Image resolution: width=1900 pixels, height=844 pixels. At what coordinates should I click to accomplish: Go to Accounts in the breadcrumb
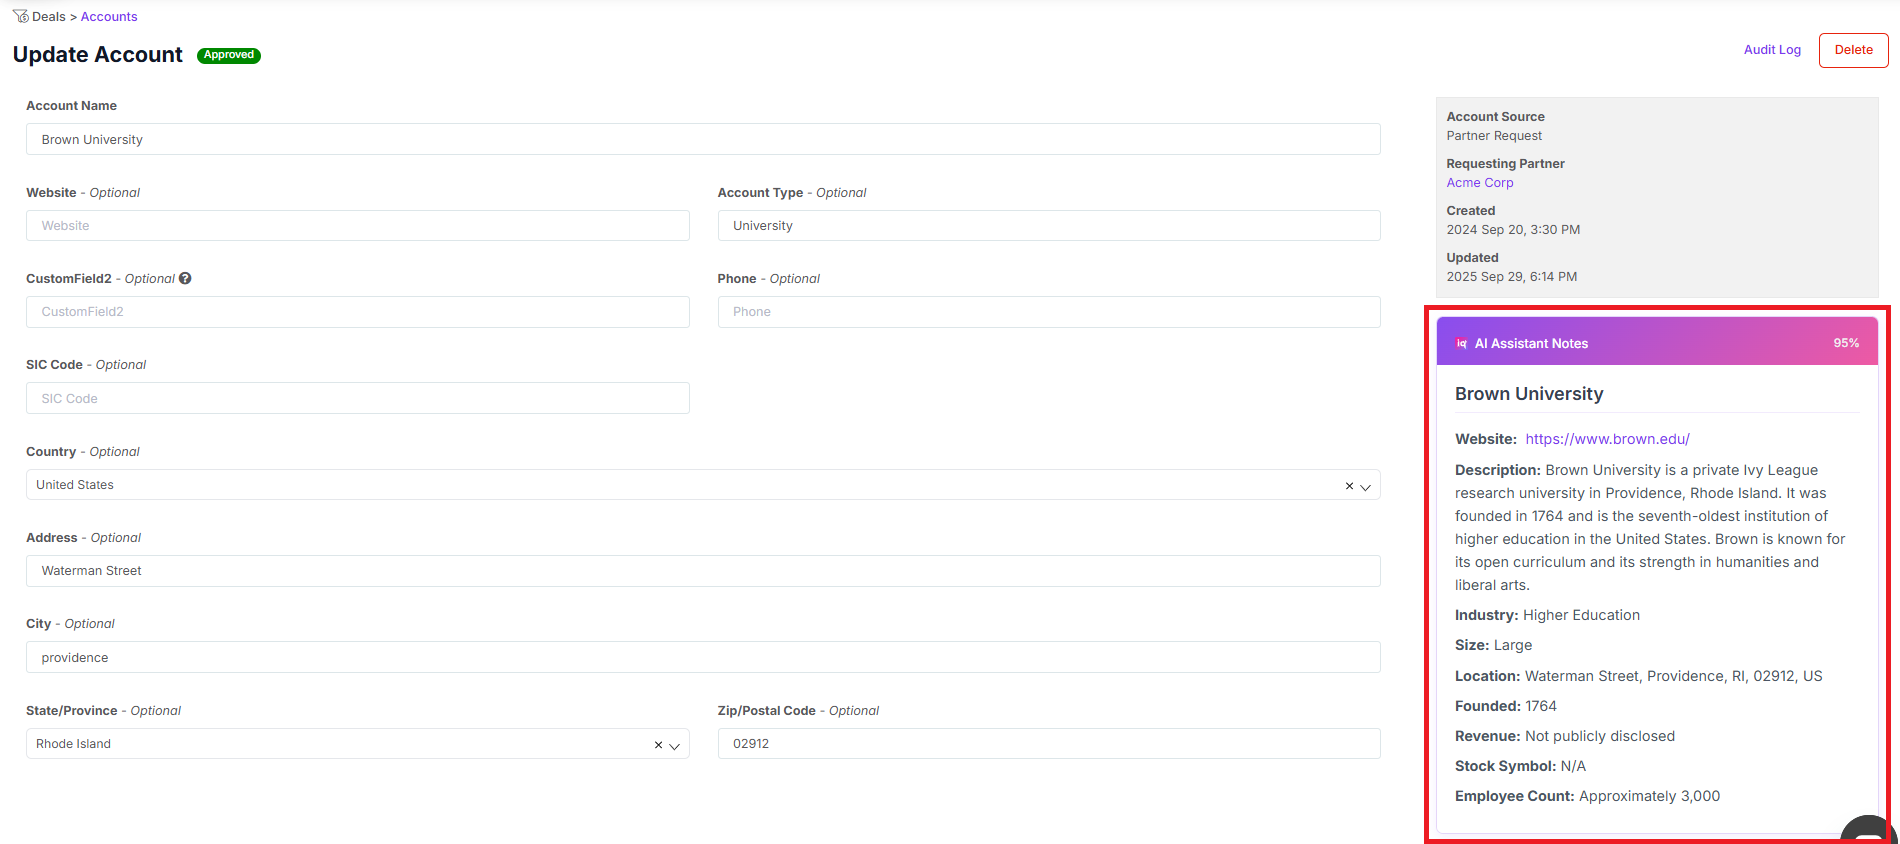109,17
